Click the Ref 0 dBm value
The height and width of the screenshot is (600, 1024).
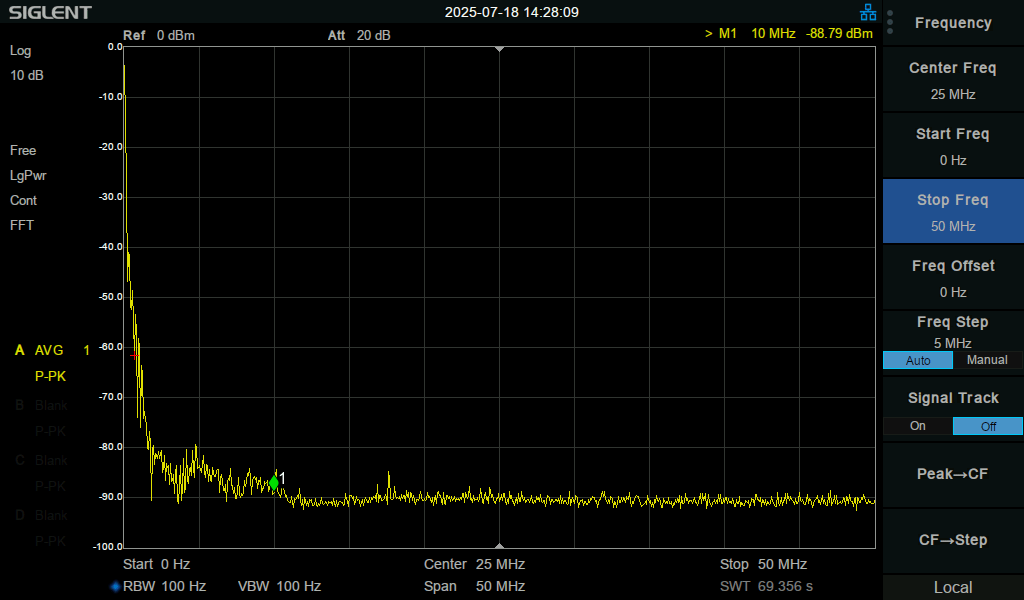point(159,35)
